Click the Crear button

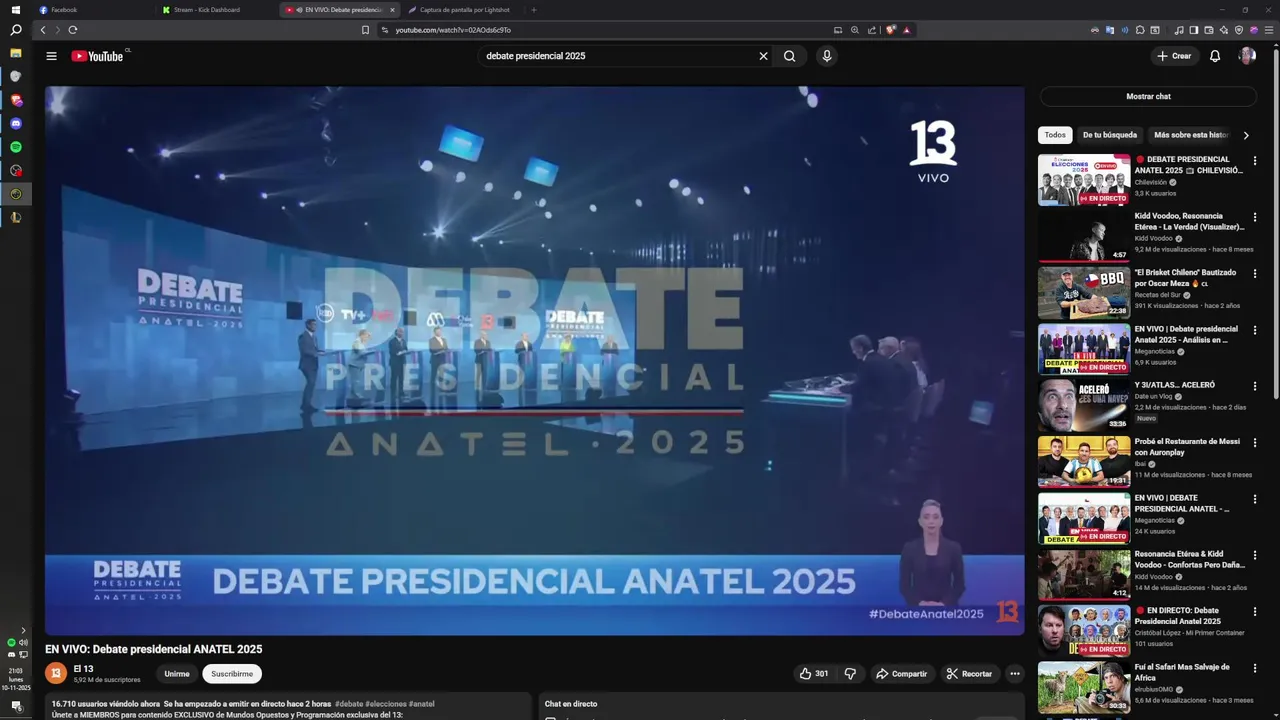pyautogui.click(x=1174, y=56)
